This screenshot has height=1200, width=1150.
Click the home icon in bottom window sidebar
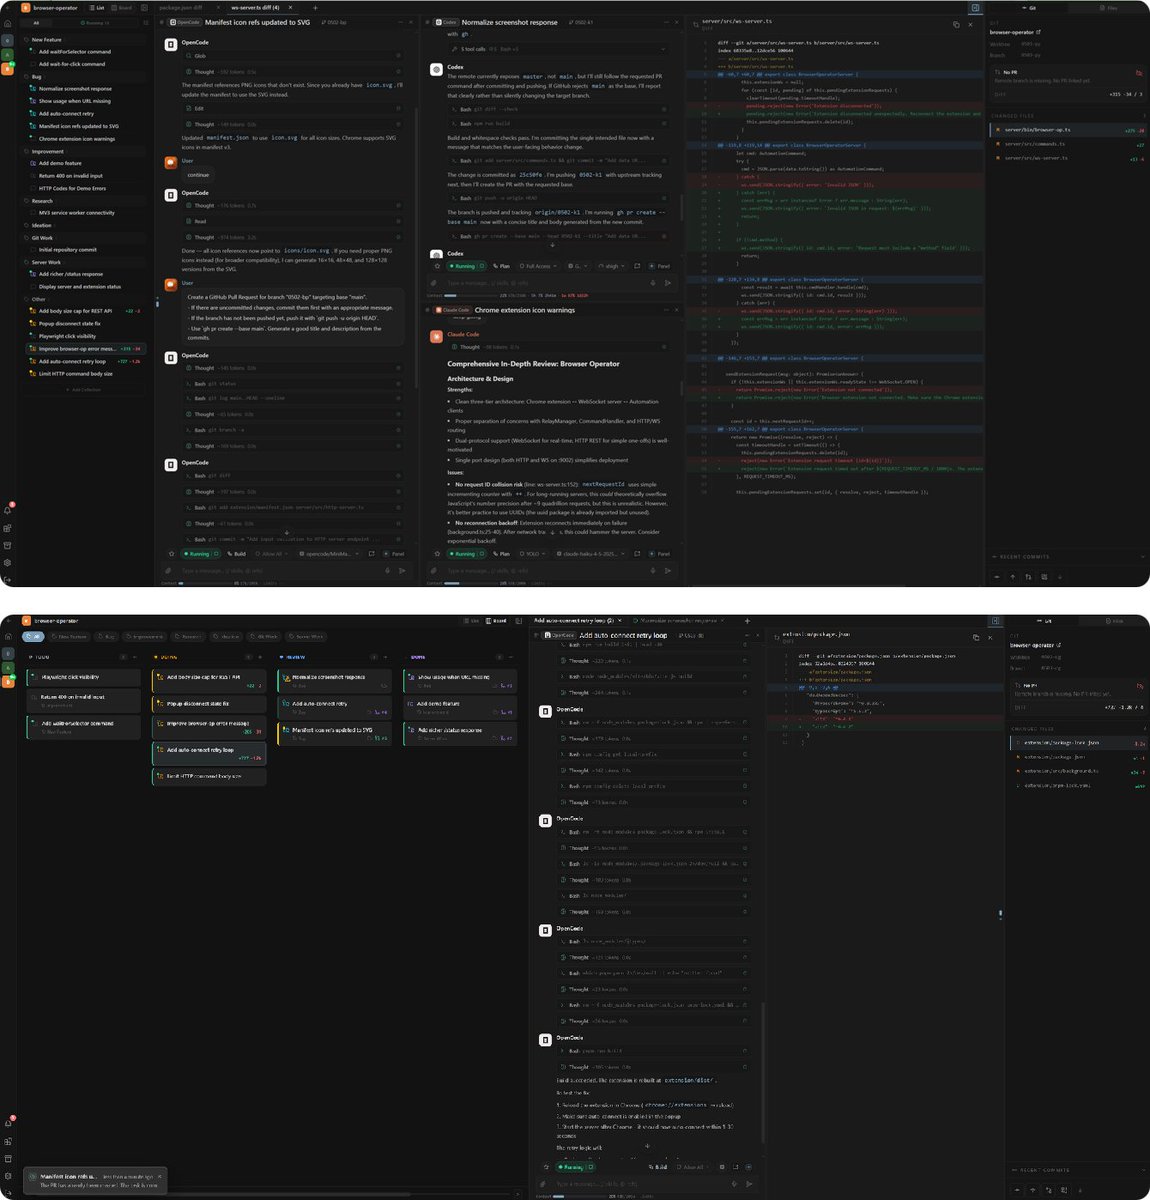point(7,636)
